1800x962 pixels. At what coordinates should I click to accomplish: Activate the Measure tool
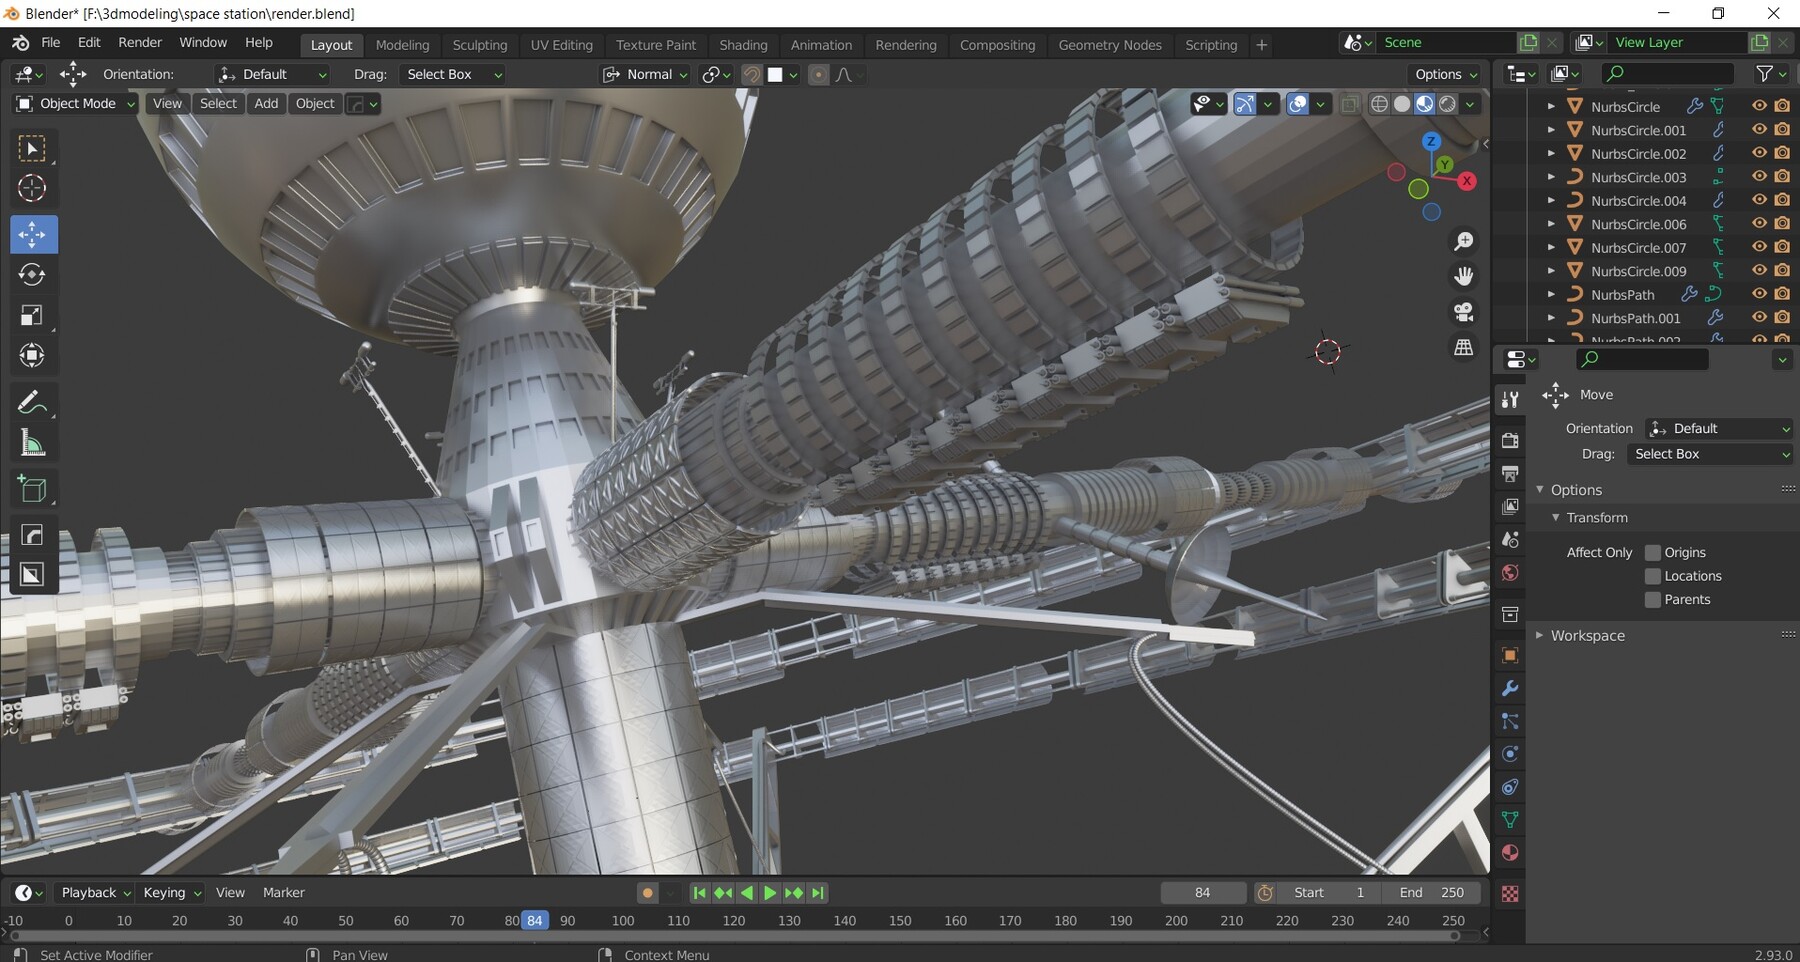pyautogui.click(x=33, y=443)
